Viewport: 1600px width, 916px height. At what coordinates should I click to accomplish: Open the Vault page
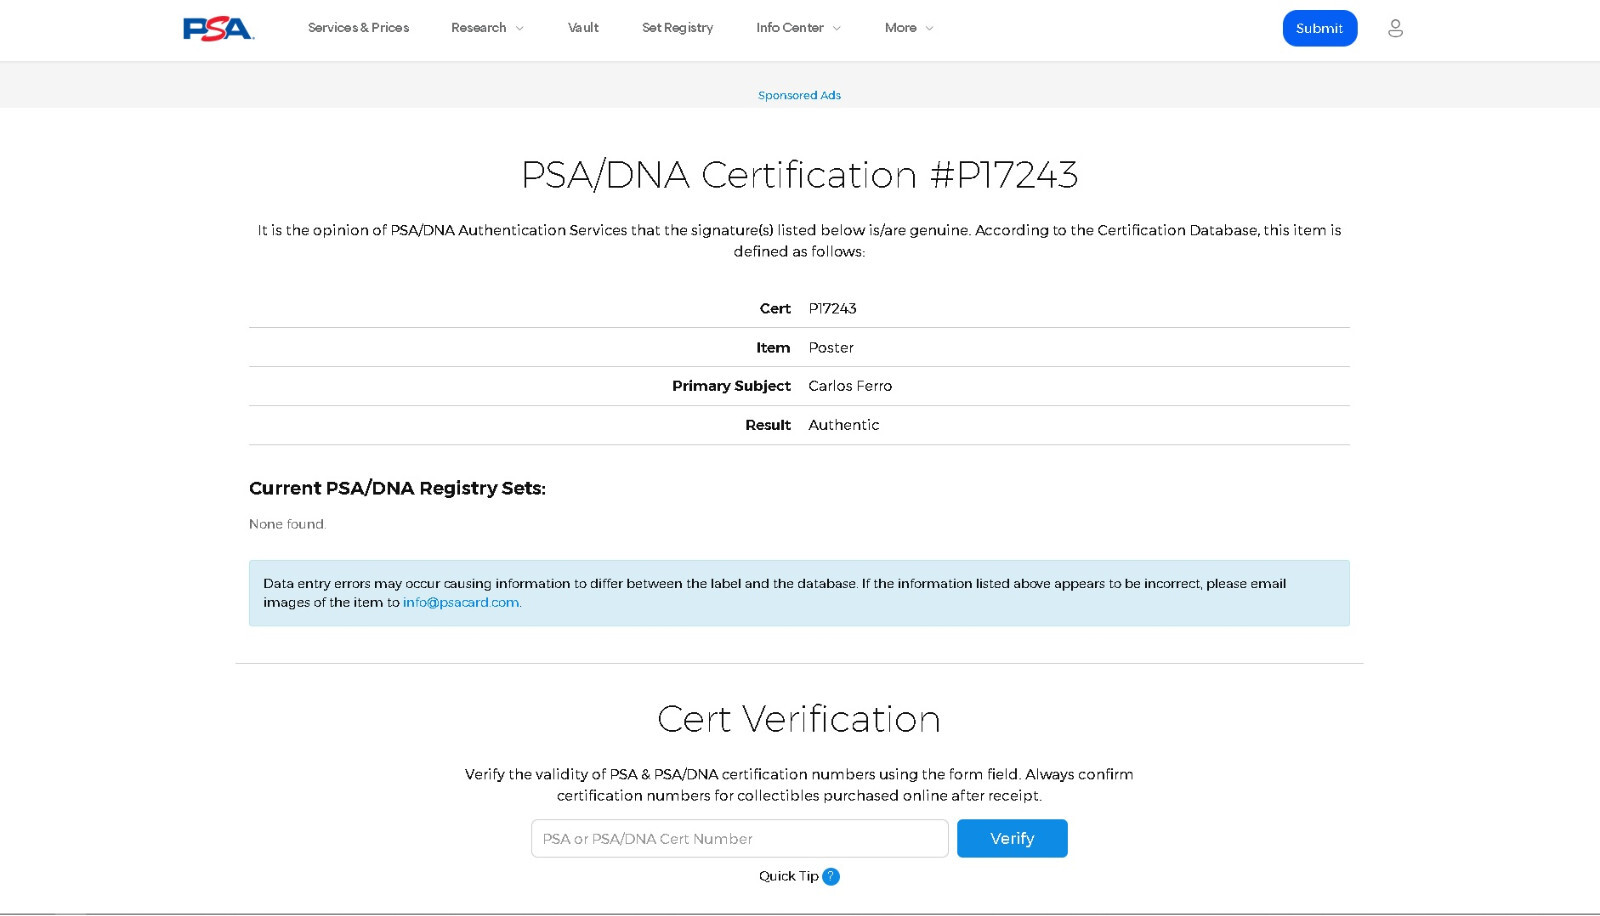(x=583, y=28)
